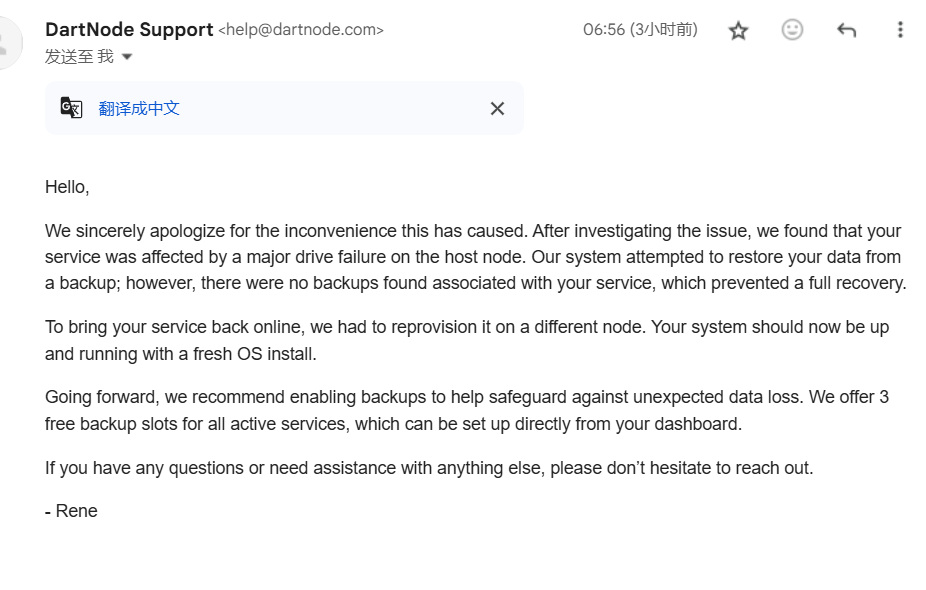Translate the message via 翻译成中文 link
The width and height of the screenshot is (926, 590).
point(139,109)
